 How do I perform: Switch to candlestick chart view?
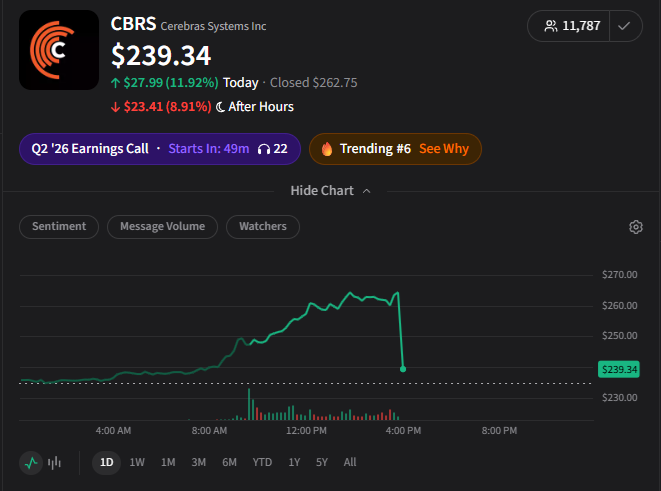pos(54,463)
